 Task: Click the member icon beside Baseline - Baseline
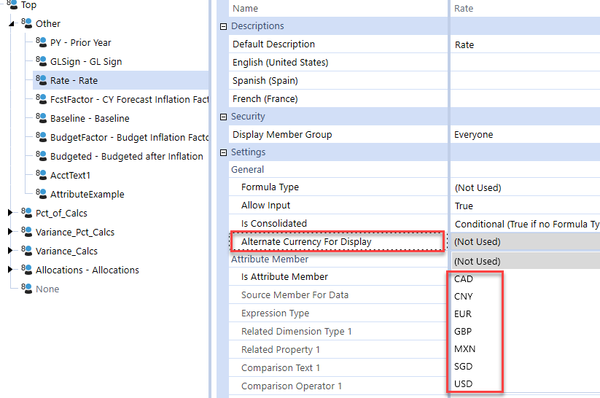[41, 117]
